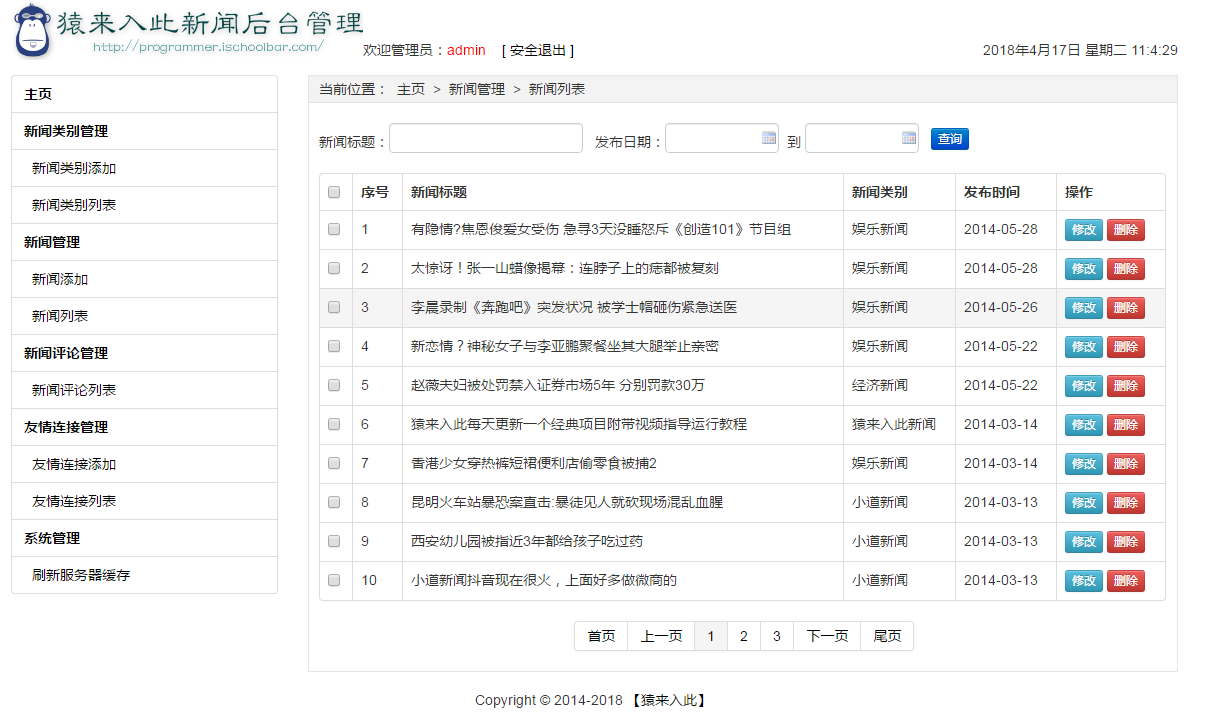The width and height of the screenshot is (1211, 718).
Task: Check the box for news row 1
Action: (x=334, y=229)
